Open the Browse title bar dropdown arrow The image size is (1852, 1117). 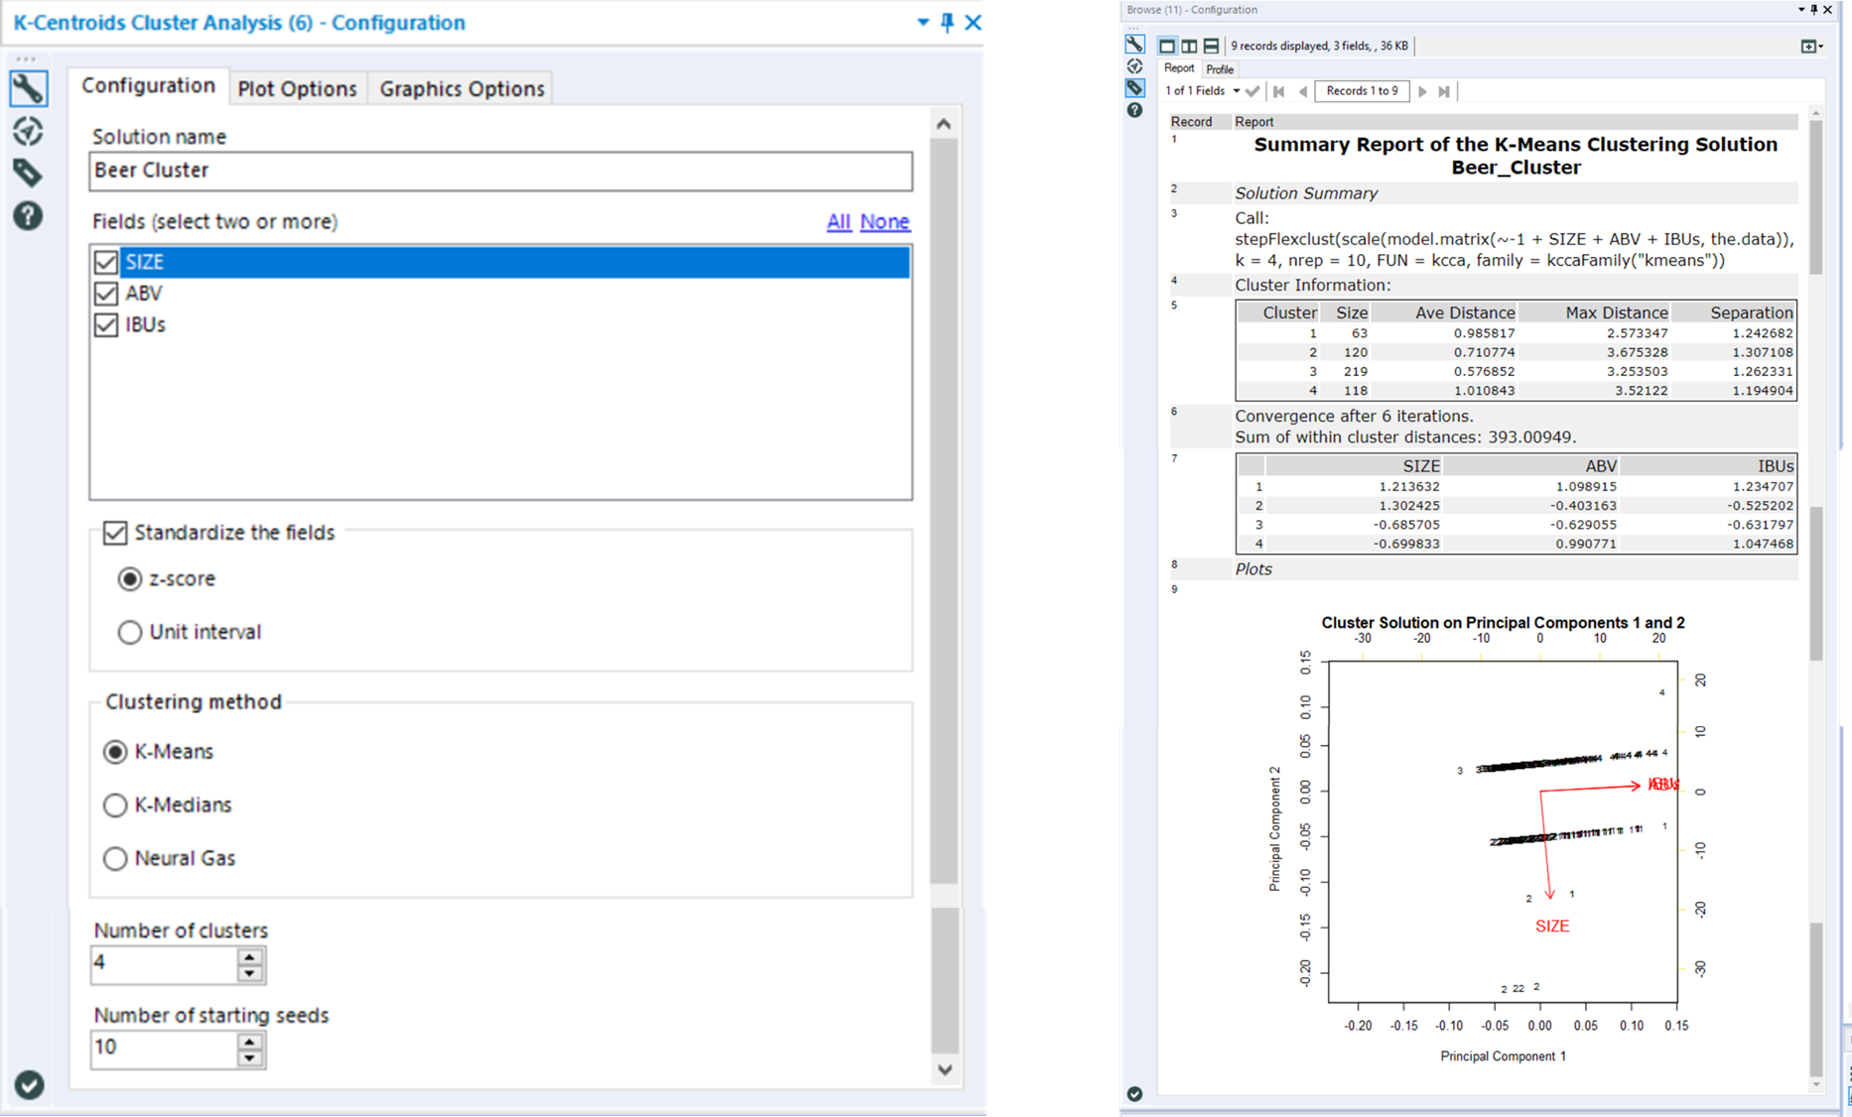pos(1800,9)
